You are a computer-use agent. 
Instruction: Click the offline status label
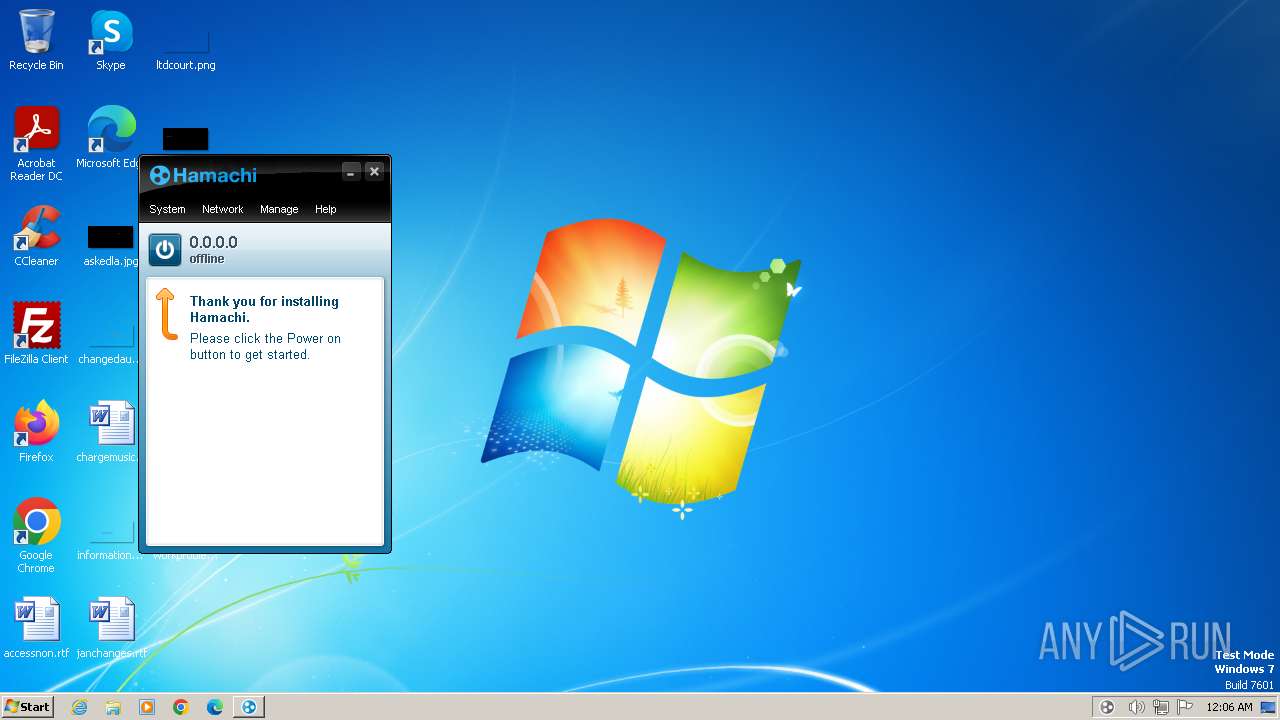(x=207, y=259)
